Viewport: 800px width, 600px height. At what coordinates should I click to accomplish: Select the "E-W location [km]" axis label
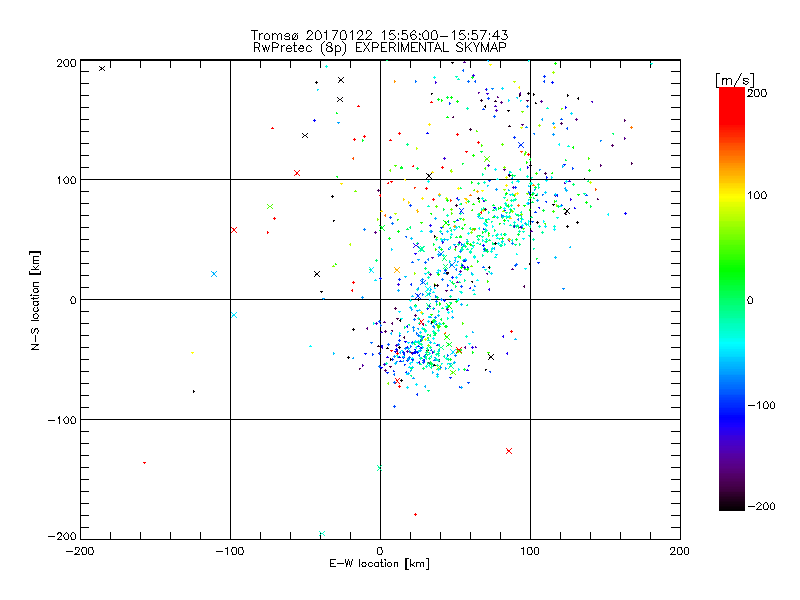[379, 564]
